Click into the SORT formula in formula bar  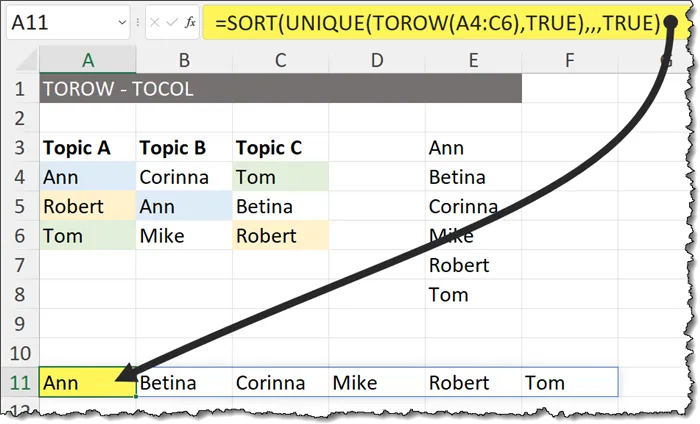(x=430, y=21)
